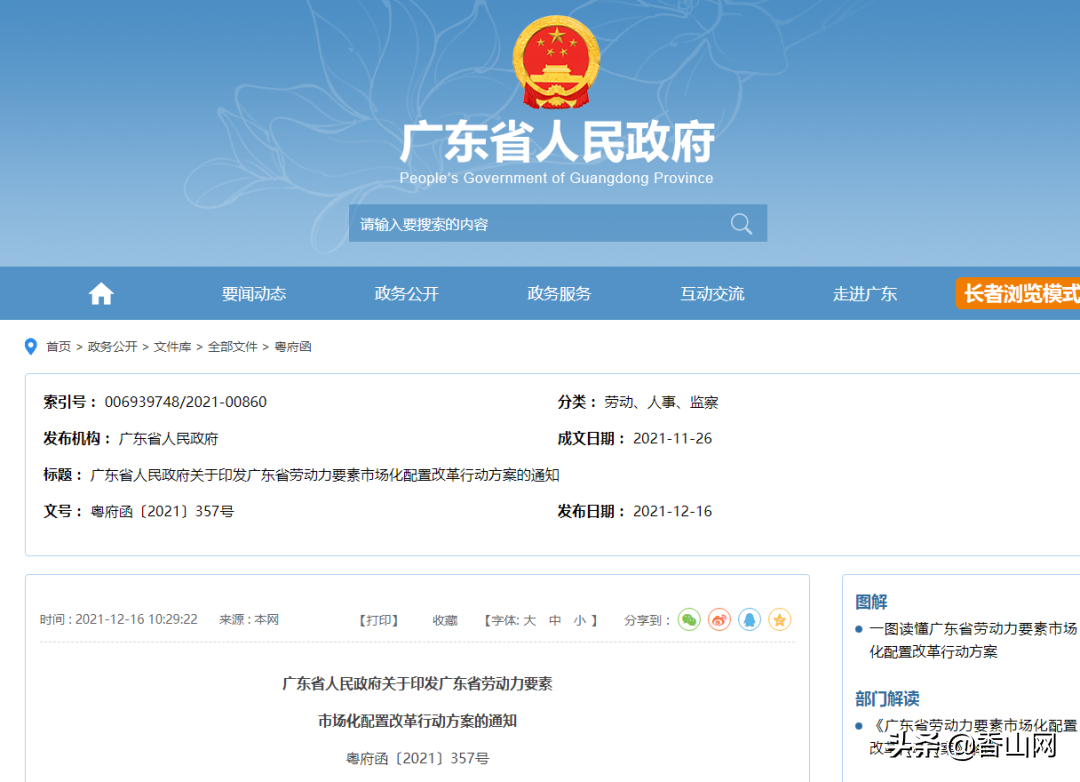Screen dimensions: 1080x782
Task: Enable 长者浏览模式 elder browsing mode
Action: (x=1018, y=294)
